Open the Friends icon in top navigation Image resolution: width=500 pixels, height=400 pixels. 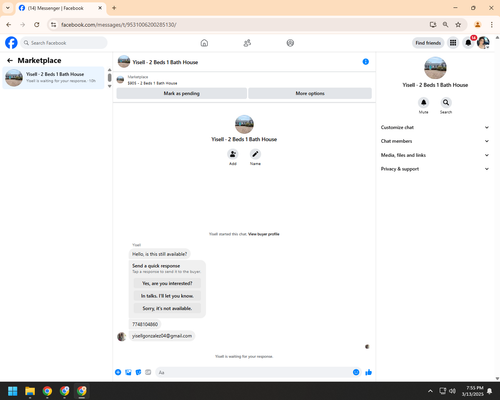(x=247, y=43)
